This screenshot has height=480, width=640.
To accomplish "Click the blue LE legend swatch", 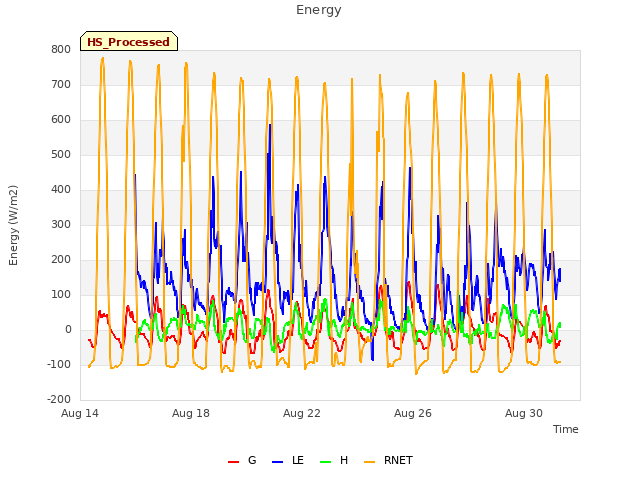I will (278, 462).
